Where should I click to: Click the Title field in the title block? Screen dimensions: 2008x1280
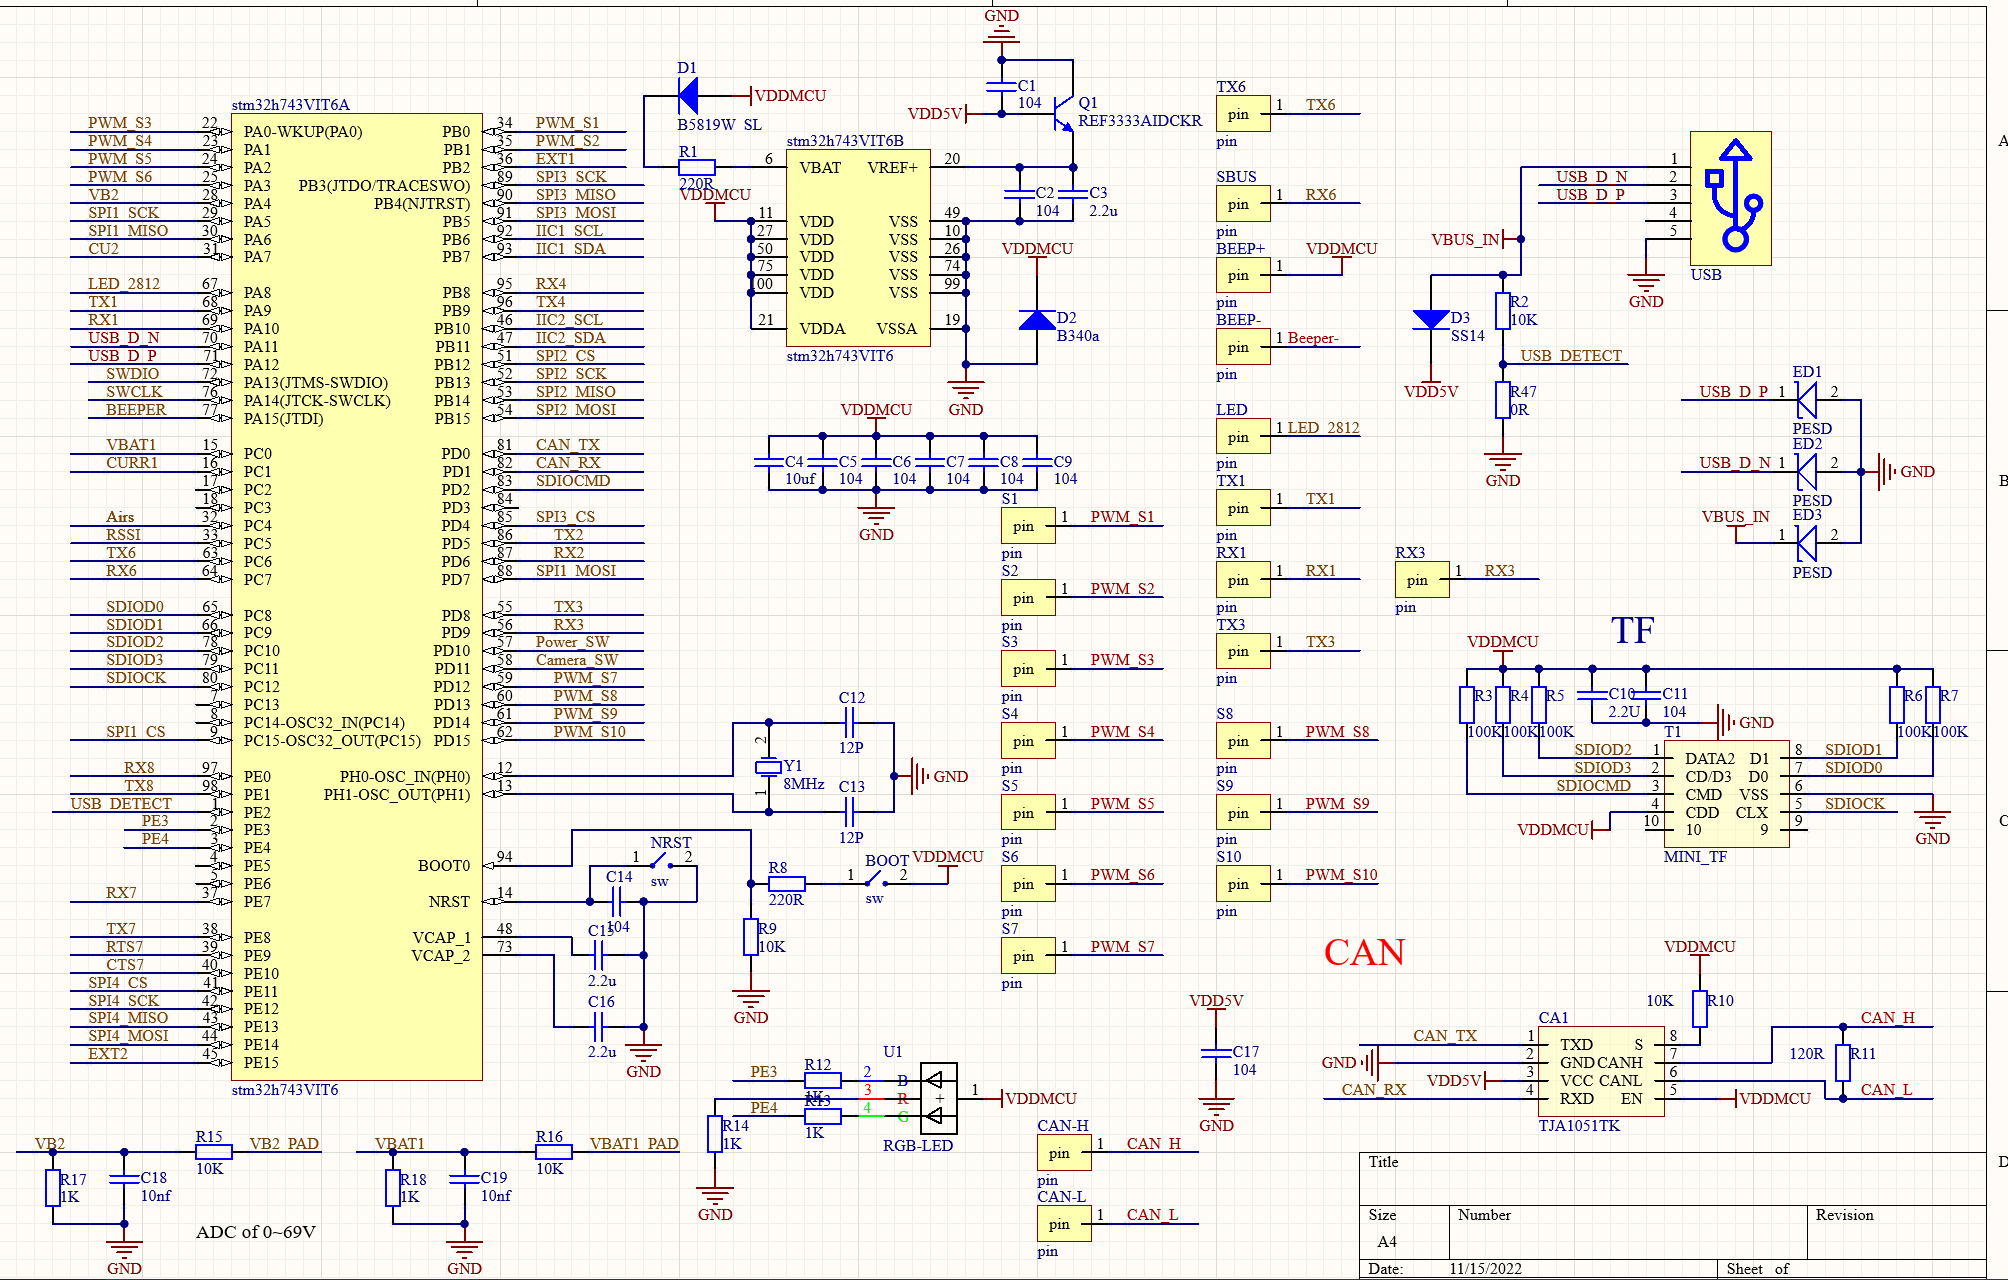tap(1383, 1162)
